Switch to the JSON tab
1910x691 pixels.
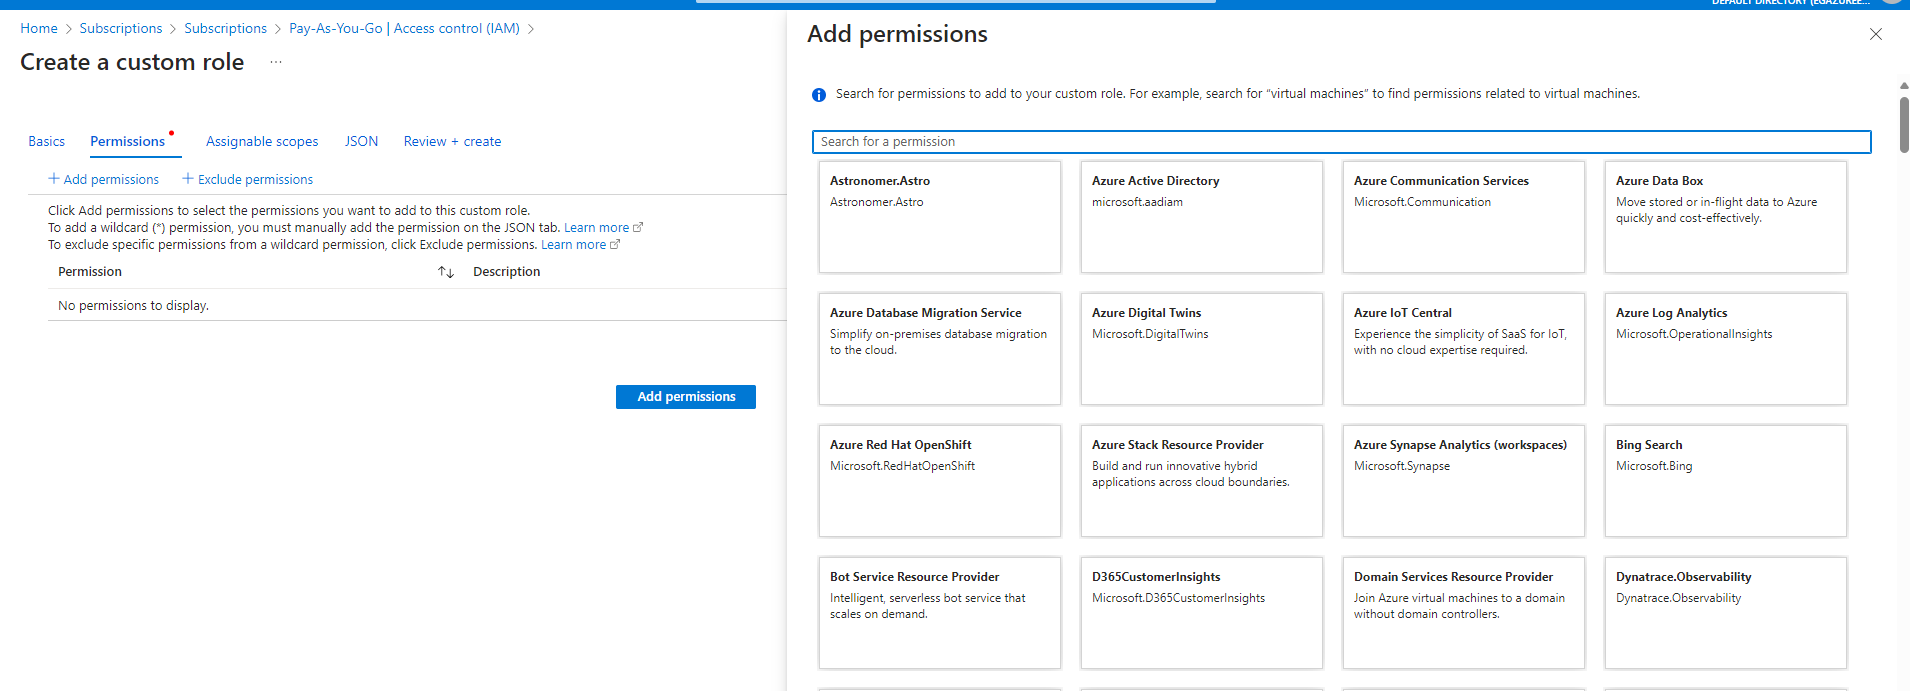[x=361, y=141]
